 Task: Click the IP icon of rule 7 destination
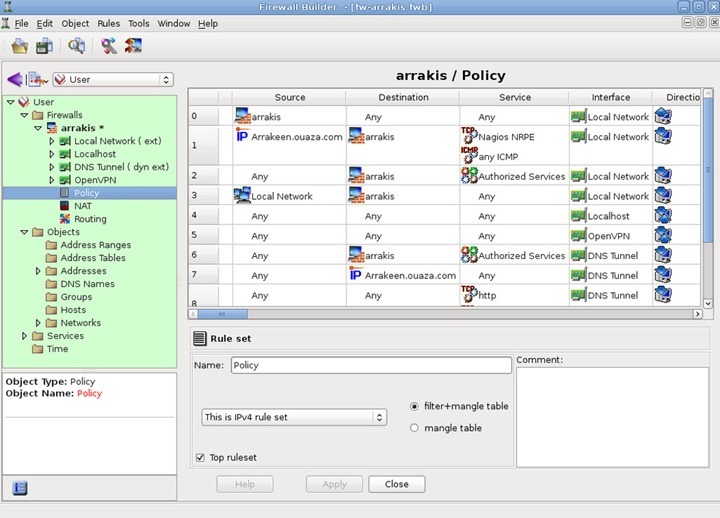(355, 274)
